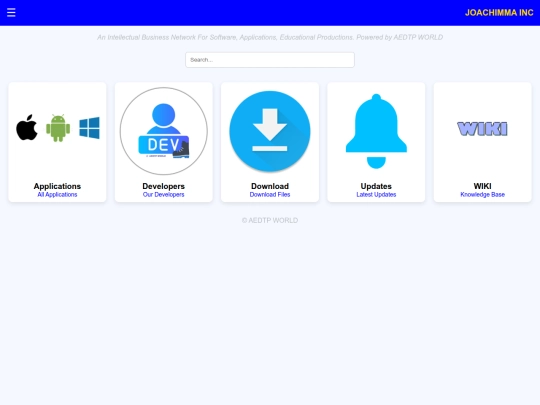Click the AEDTP WORLD copyright footer text
540x405 pixels.
point(270,220)
